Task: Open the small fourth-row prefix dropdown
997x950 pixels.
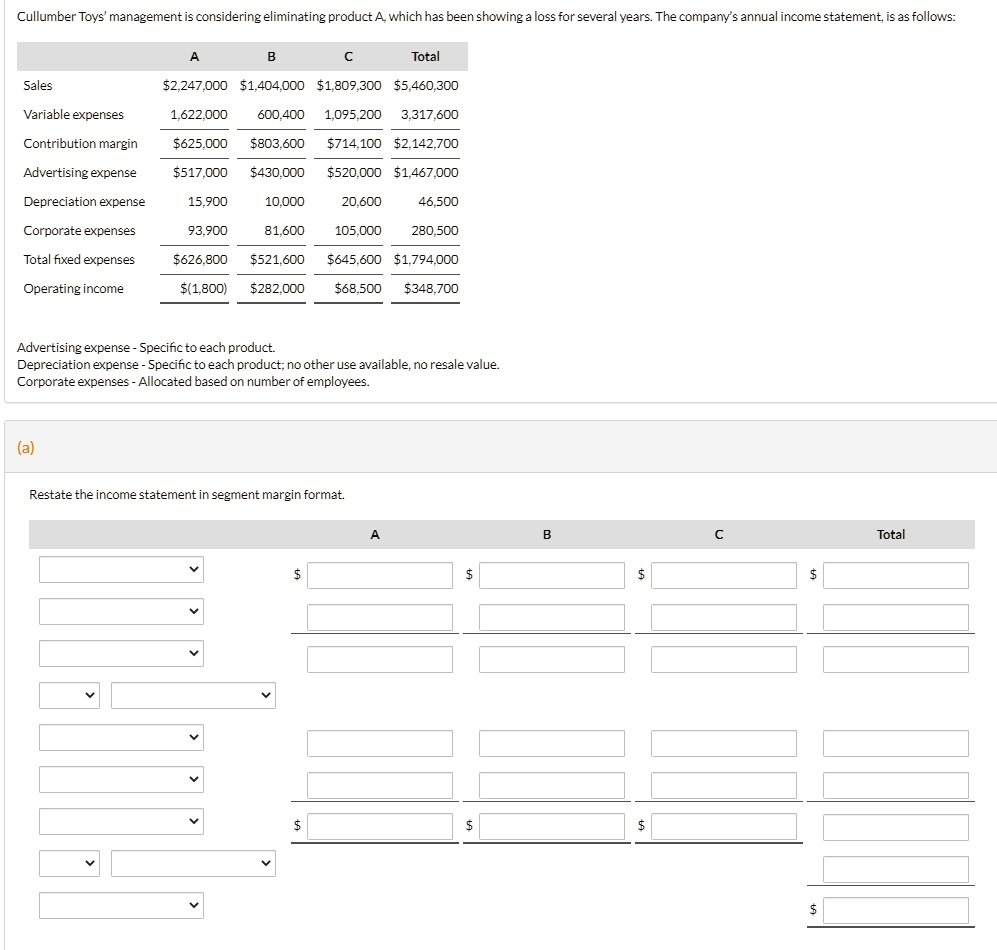Action: point(69,695)
